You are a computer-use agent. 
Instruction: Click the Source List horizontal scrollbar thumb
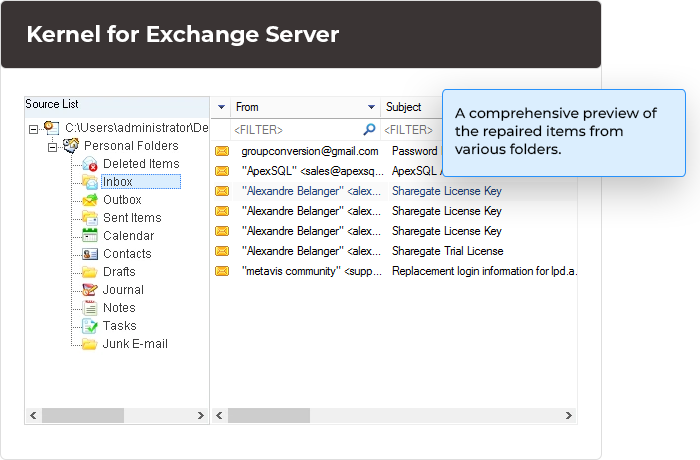[x=83, y=415]
